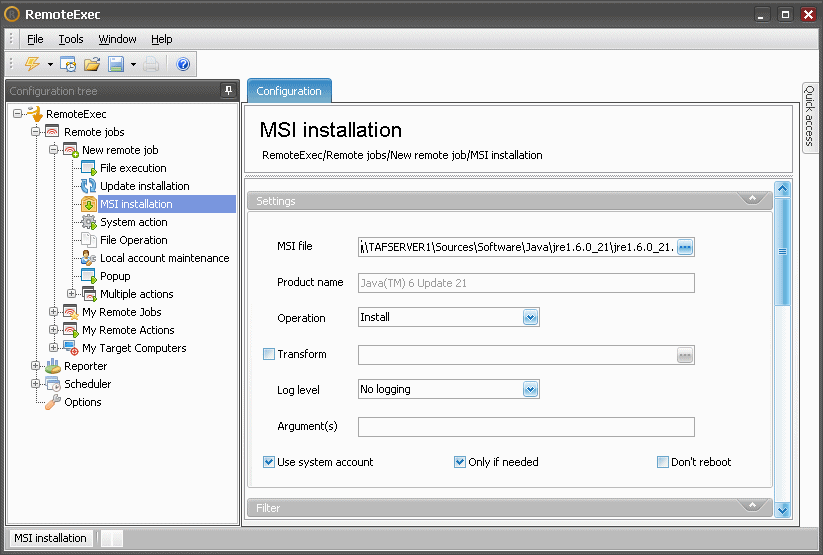Open the dropdown arrow beside the lightning icon
The width and height of the screenshot is (823, 555).
[50, 65]
